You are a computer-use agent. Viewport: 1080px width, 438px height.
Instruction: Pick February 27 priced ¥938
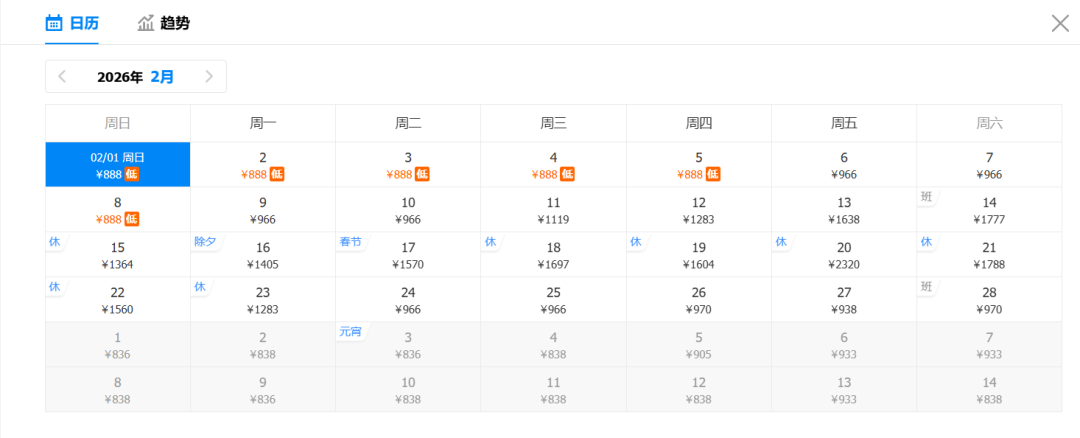(844, 300)
